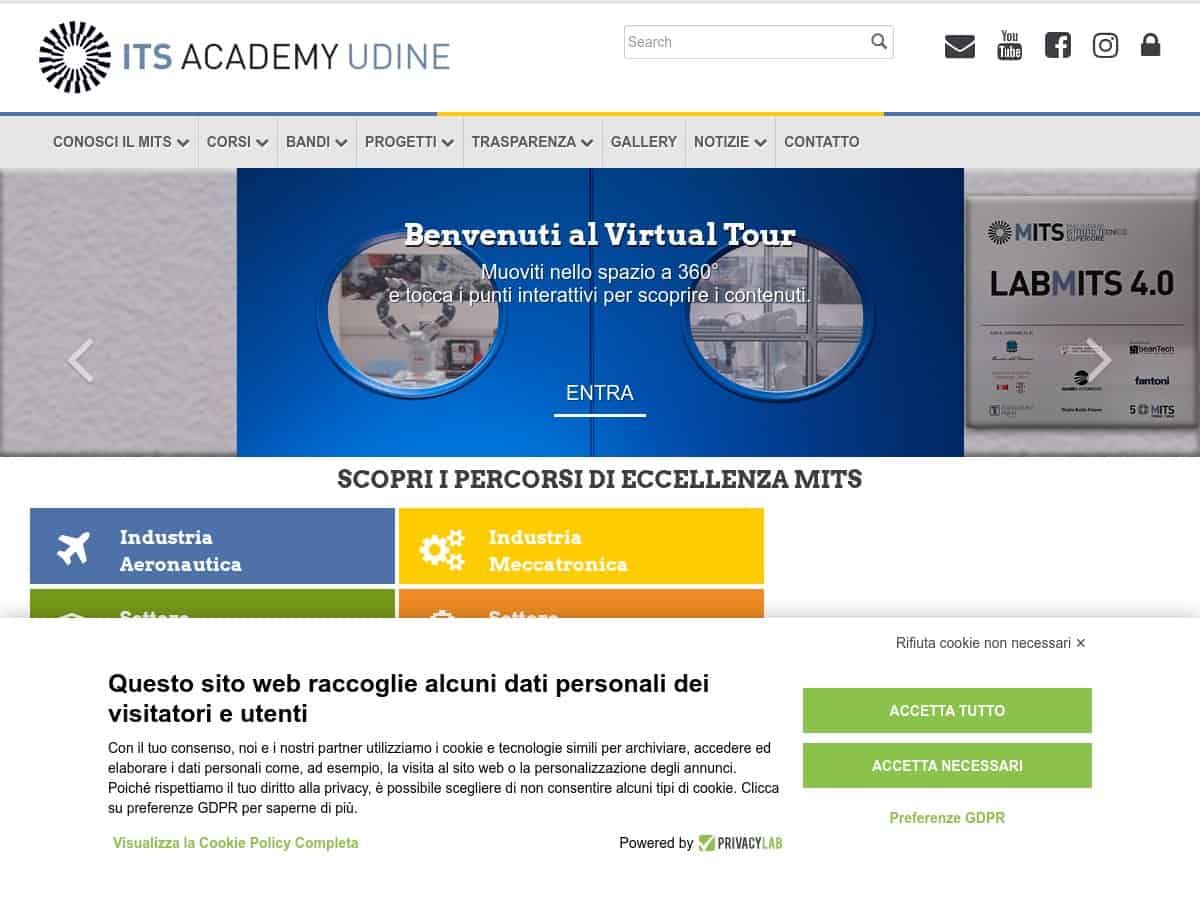Viewport: 1200px width, 900px height.
Task: Click the search magnifier icon
Action: pos(879,41)
